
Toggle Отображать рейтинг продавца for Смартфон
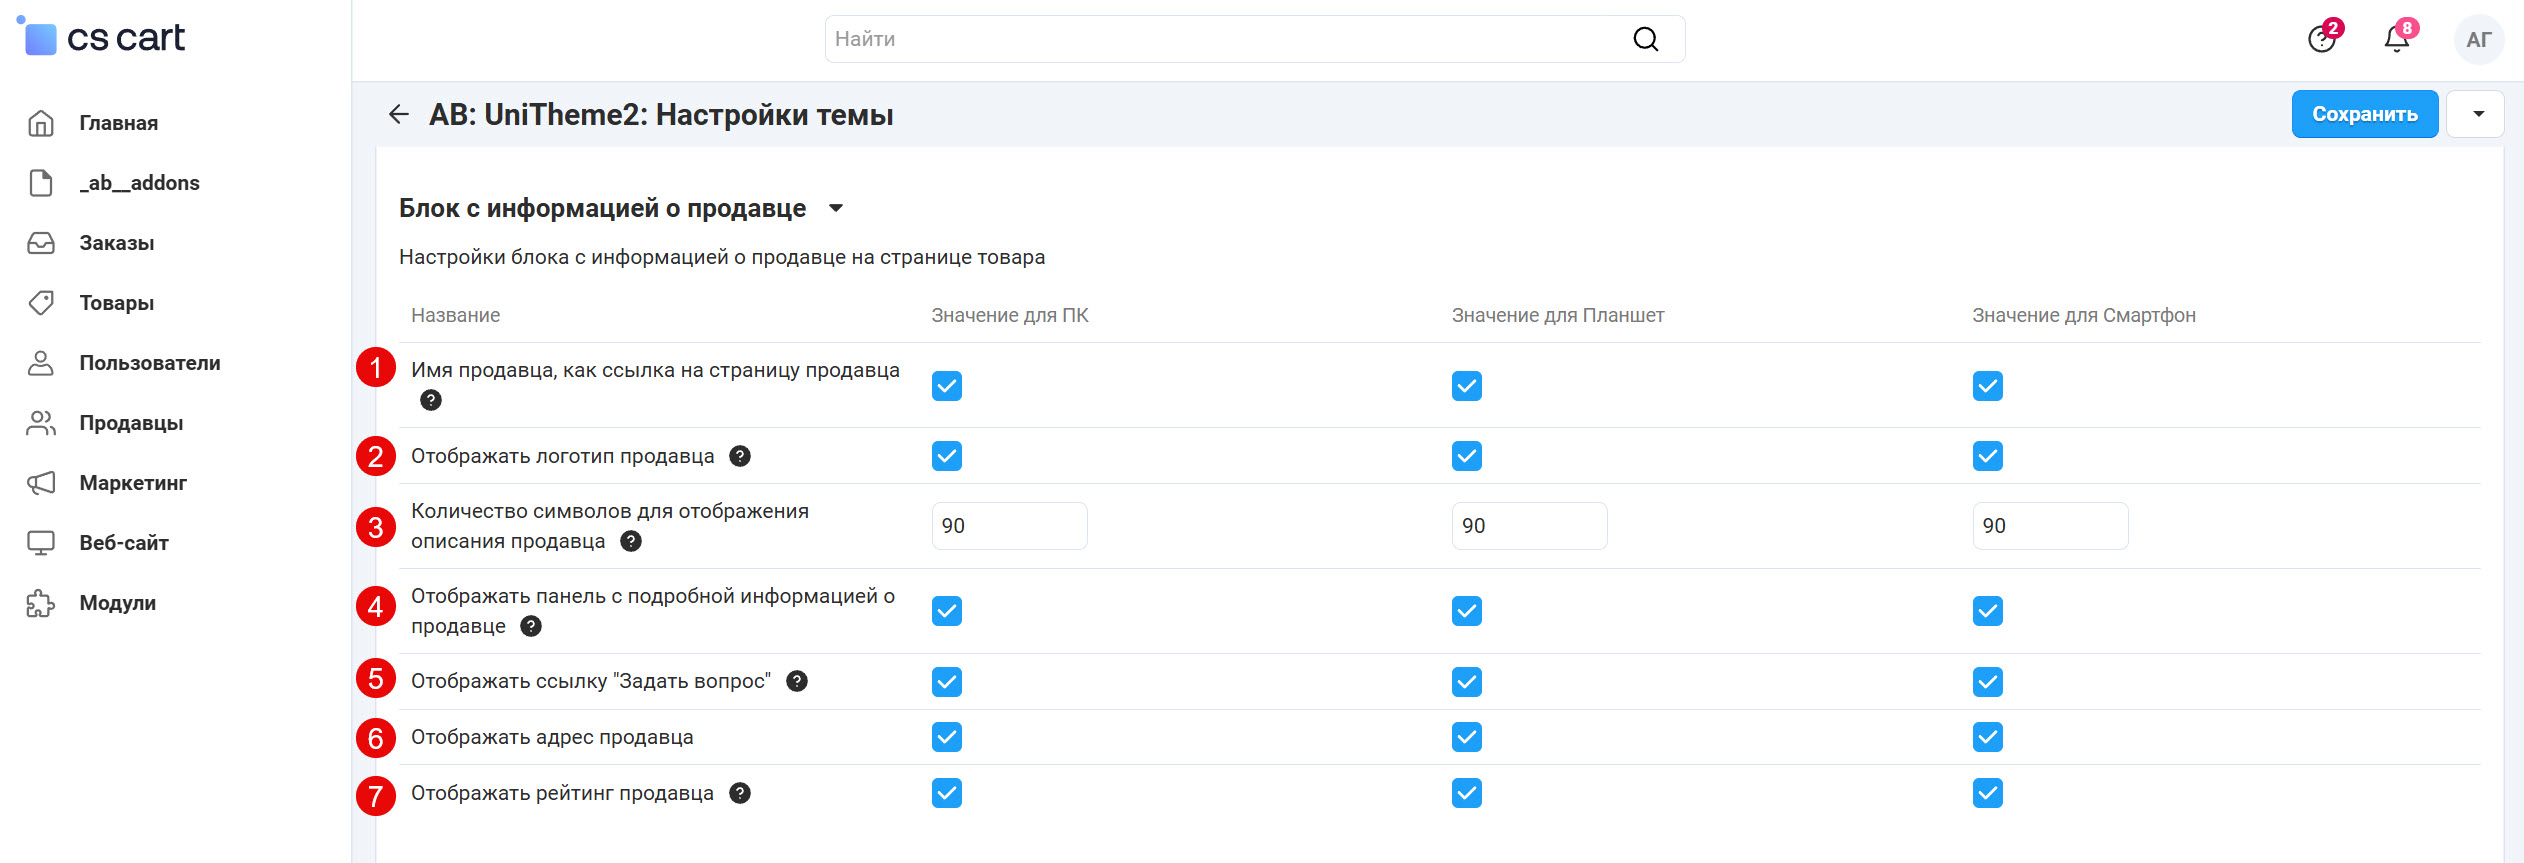[x=1988, y=793]
